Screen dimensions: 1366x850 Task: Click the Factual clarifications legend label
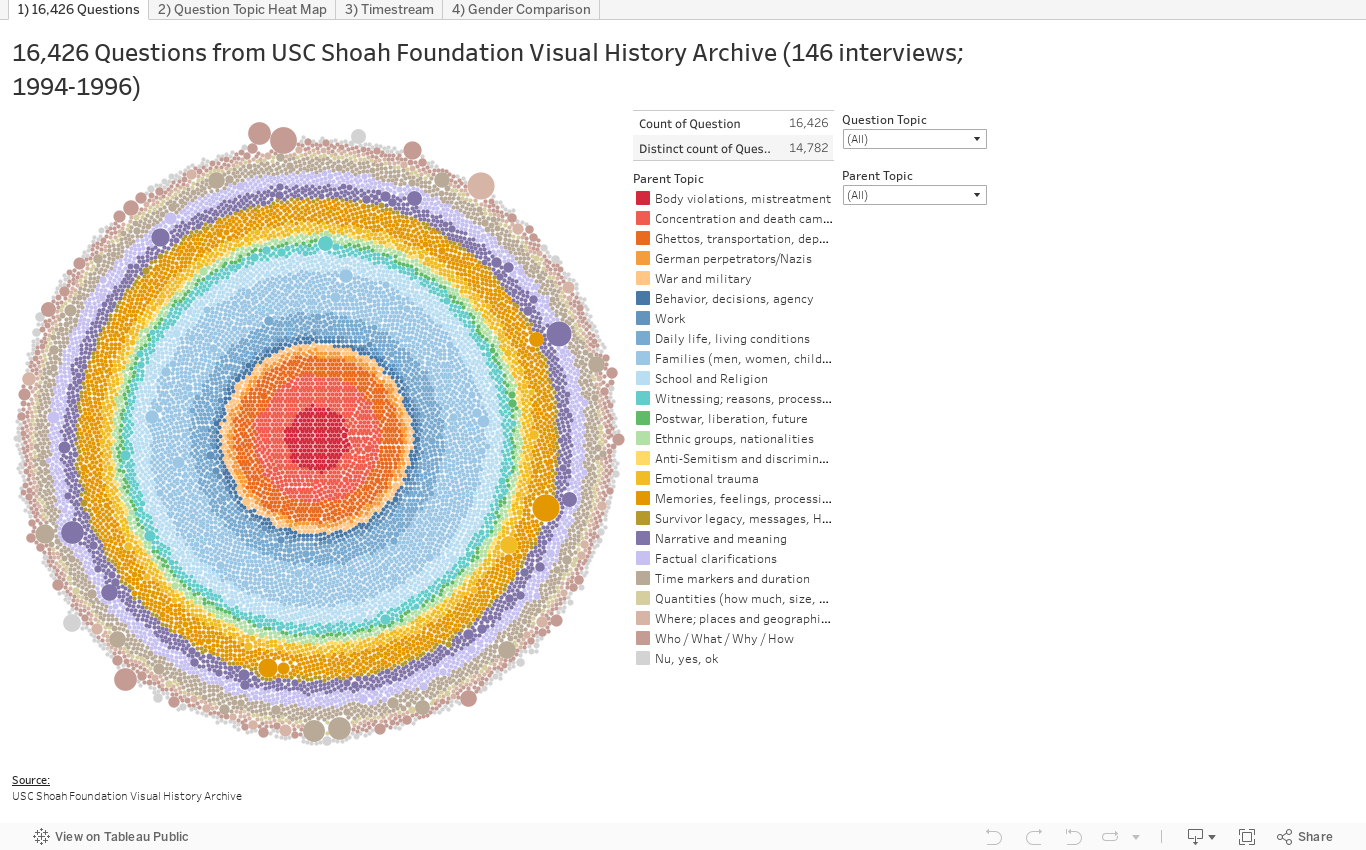[x=716, y=559]
